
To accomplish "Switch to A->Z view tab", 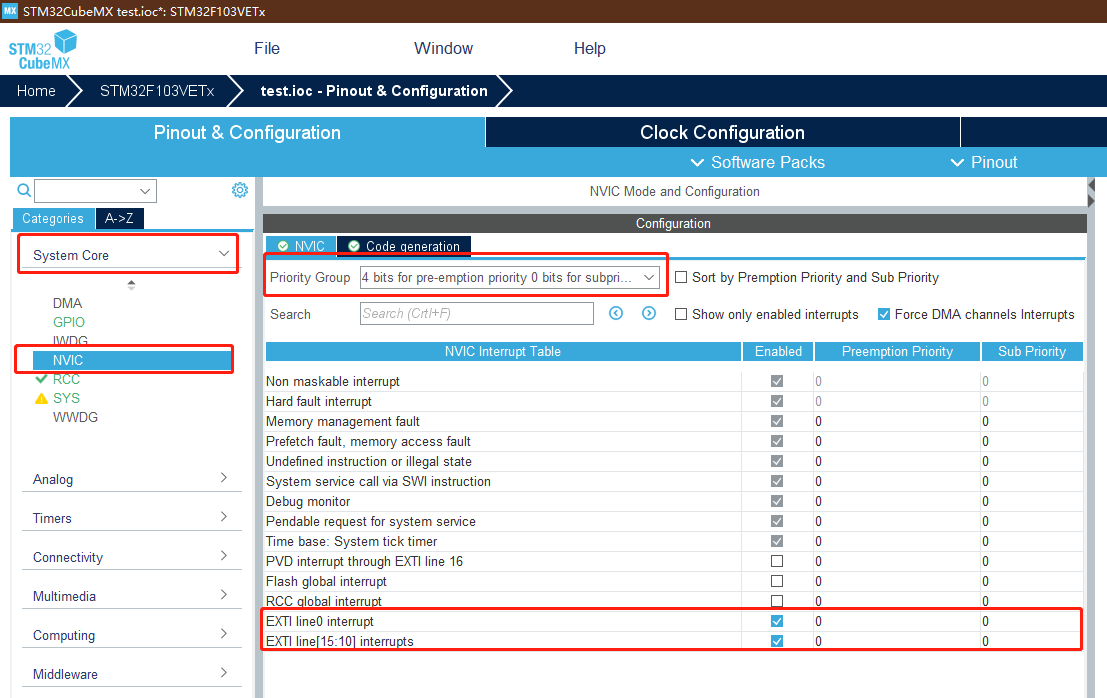I will tap(119, 218).
